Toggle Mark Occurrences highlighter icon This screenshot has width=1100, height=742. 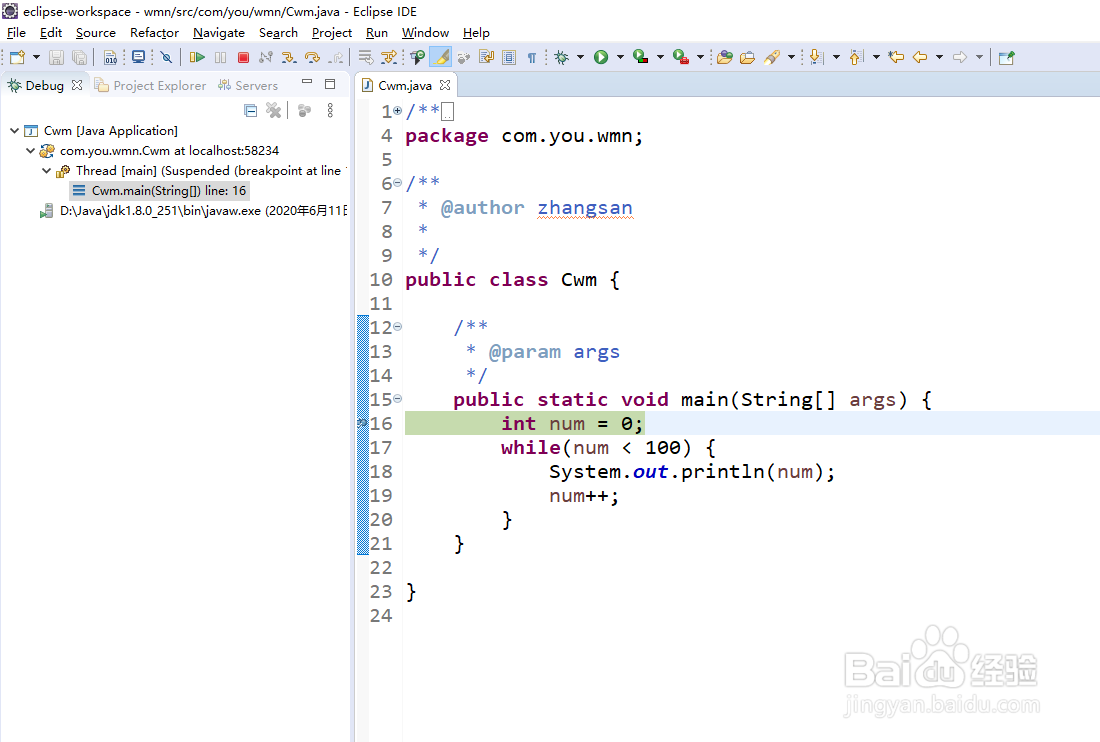pos(440,57)
